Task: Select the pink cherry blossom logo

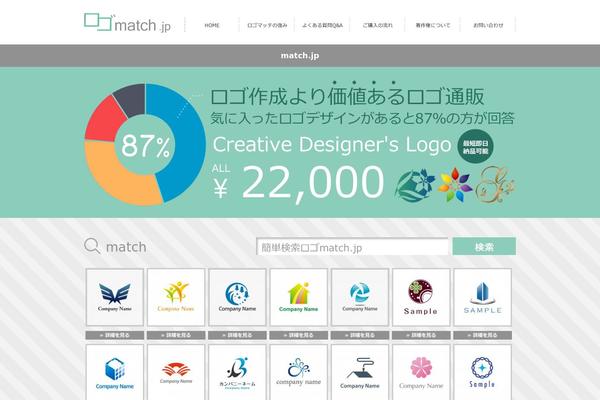Action: click(421, 372)
